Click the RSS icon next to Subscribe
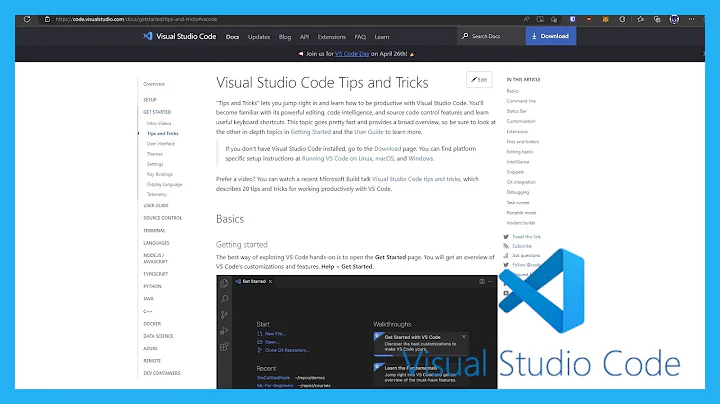This screenshot has height=404, width=720. pos(506,246)
